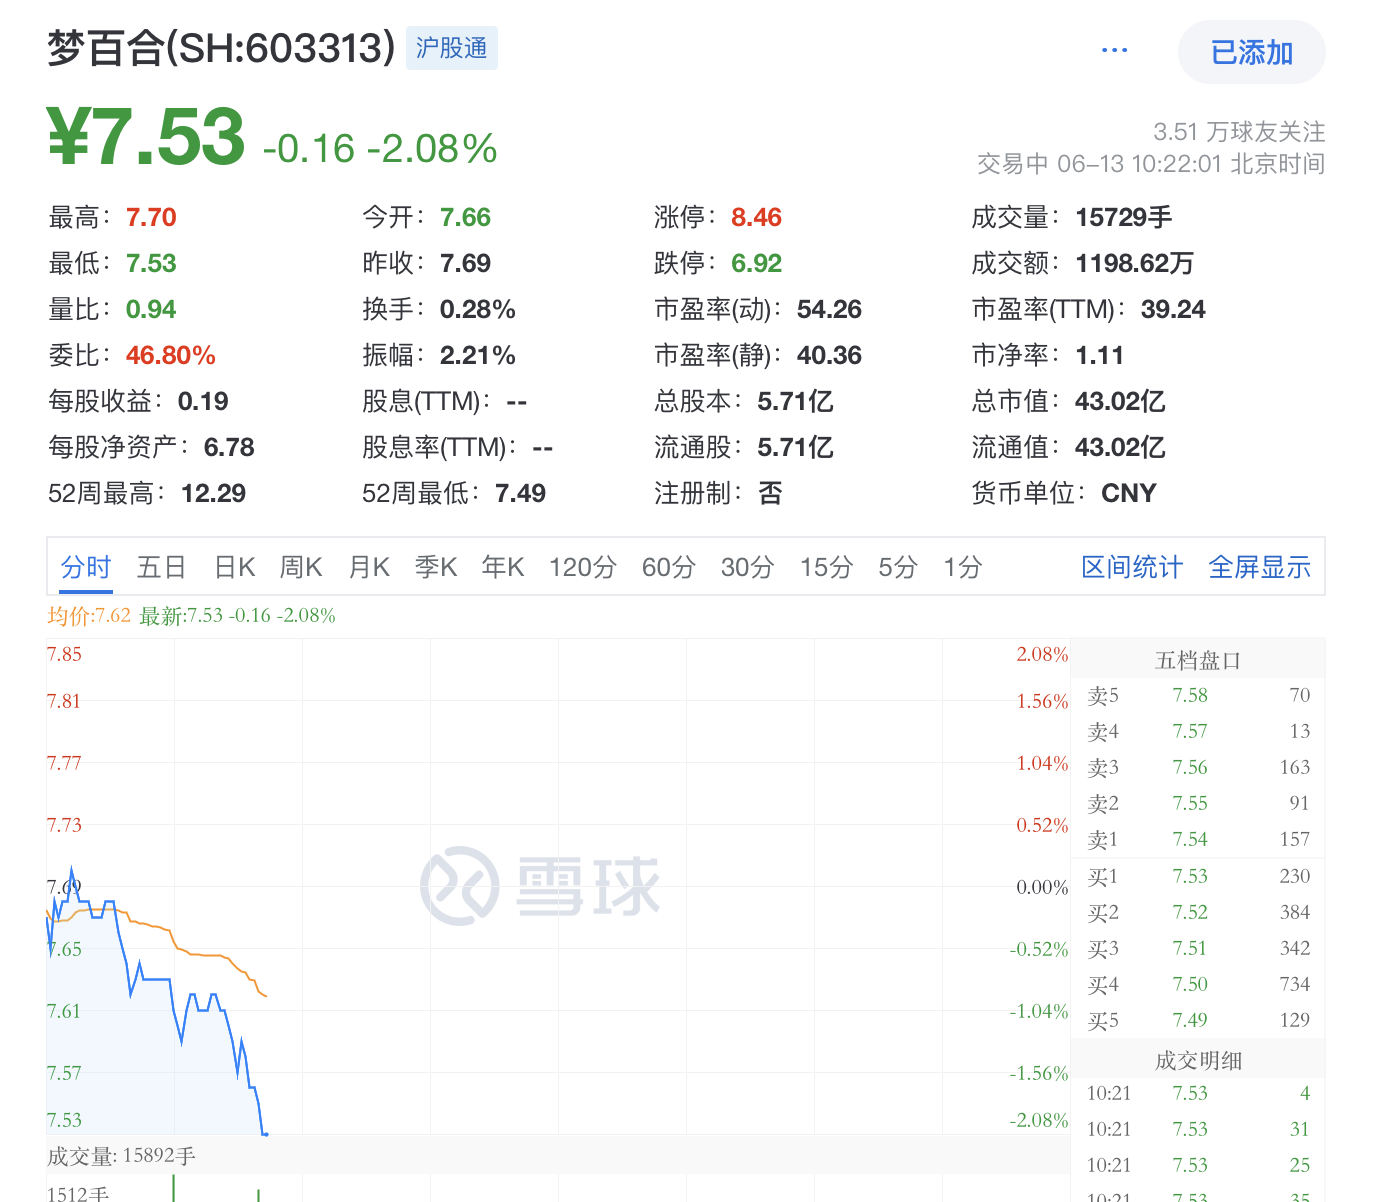Screen dimensions: 1380x1202
Task: Click the 五档盘口 panel header
Action: [1198, 660]
